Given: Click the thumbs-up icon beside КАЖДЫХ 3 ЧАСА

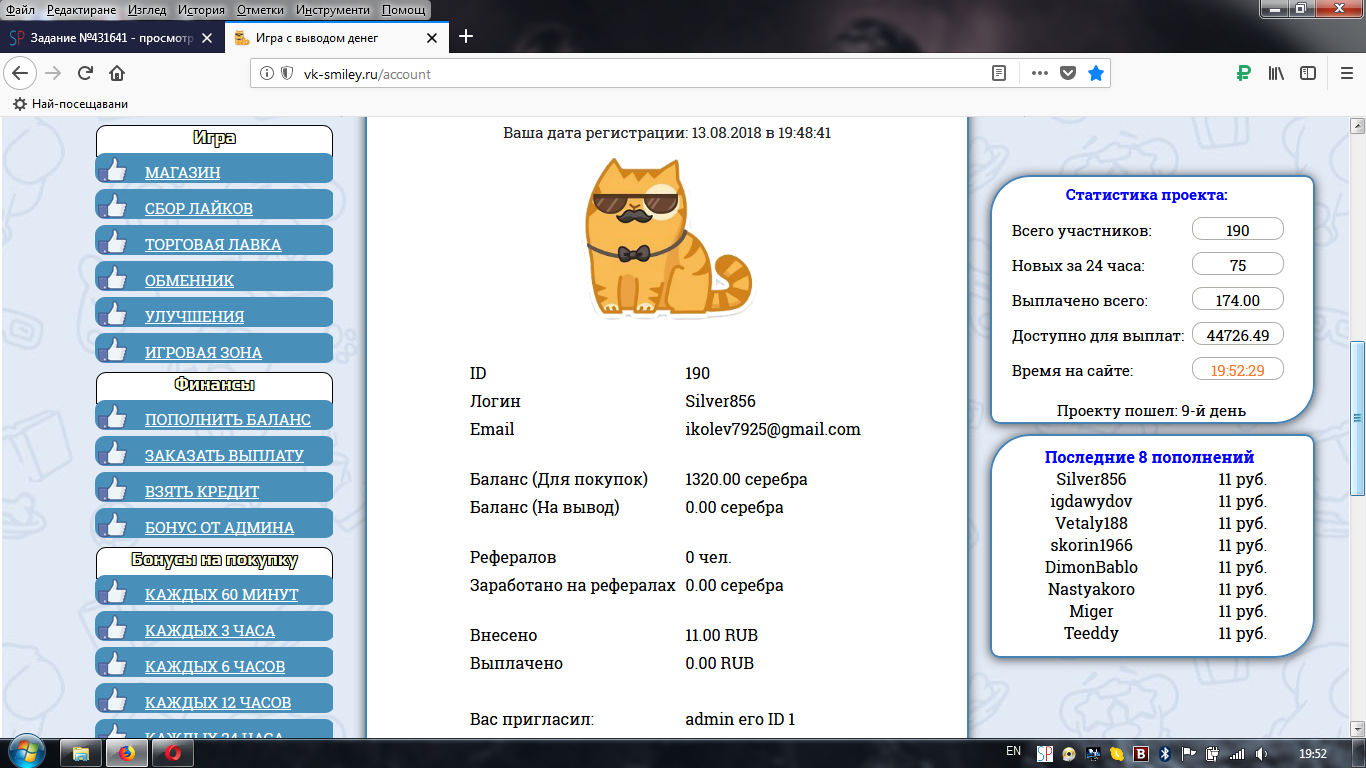Looking at the screenshot, I should click(113, 628).
